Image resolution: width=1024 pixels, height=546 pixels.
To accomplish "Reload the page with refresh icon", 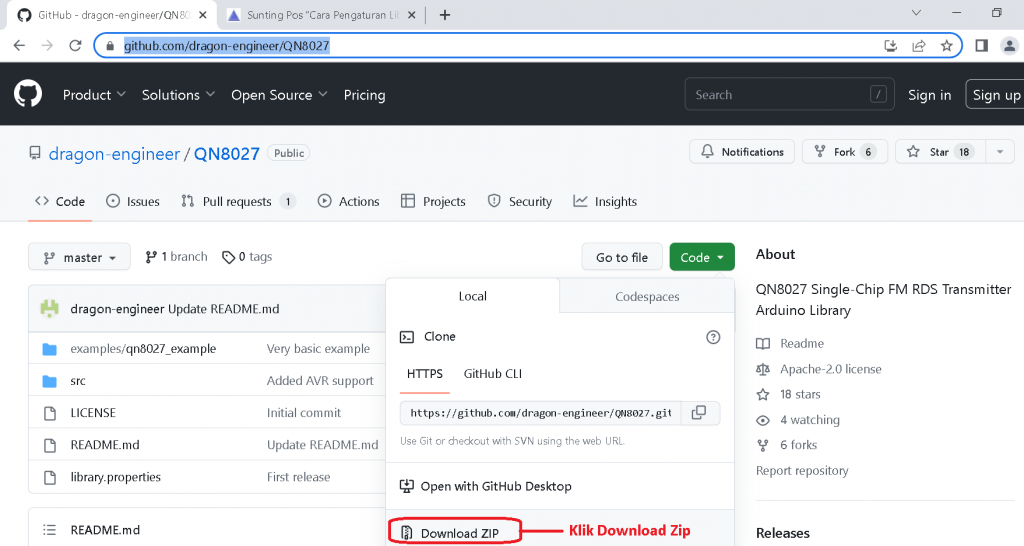I will (75, 45).
